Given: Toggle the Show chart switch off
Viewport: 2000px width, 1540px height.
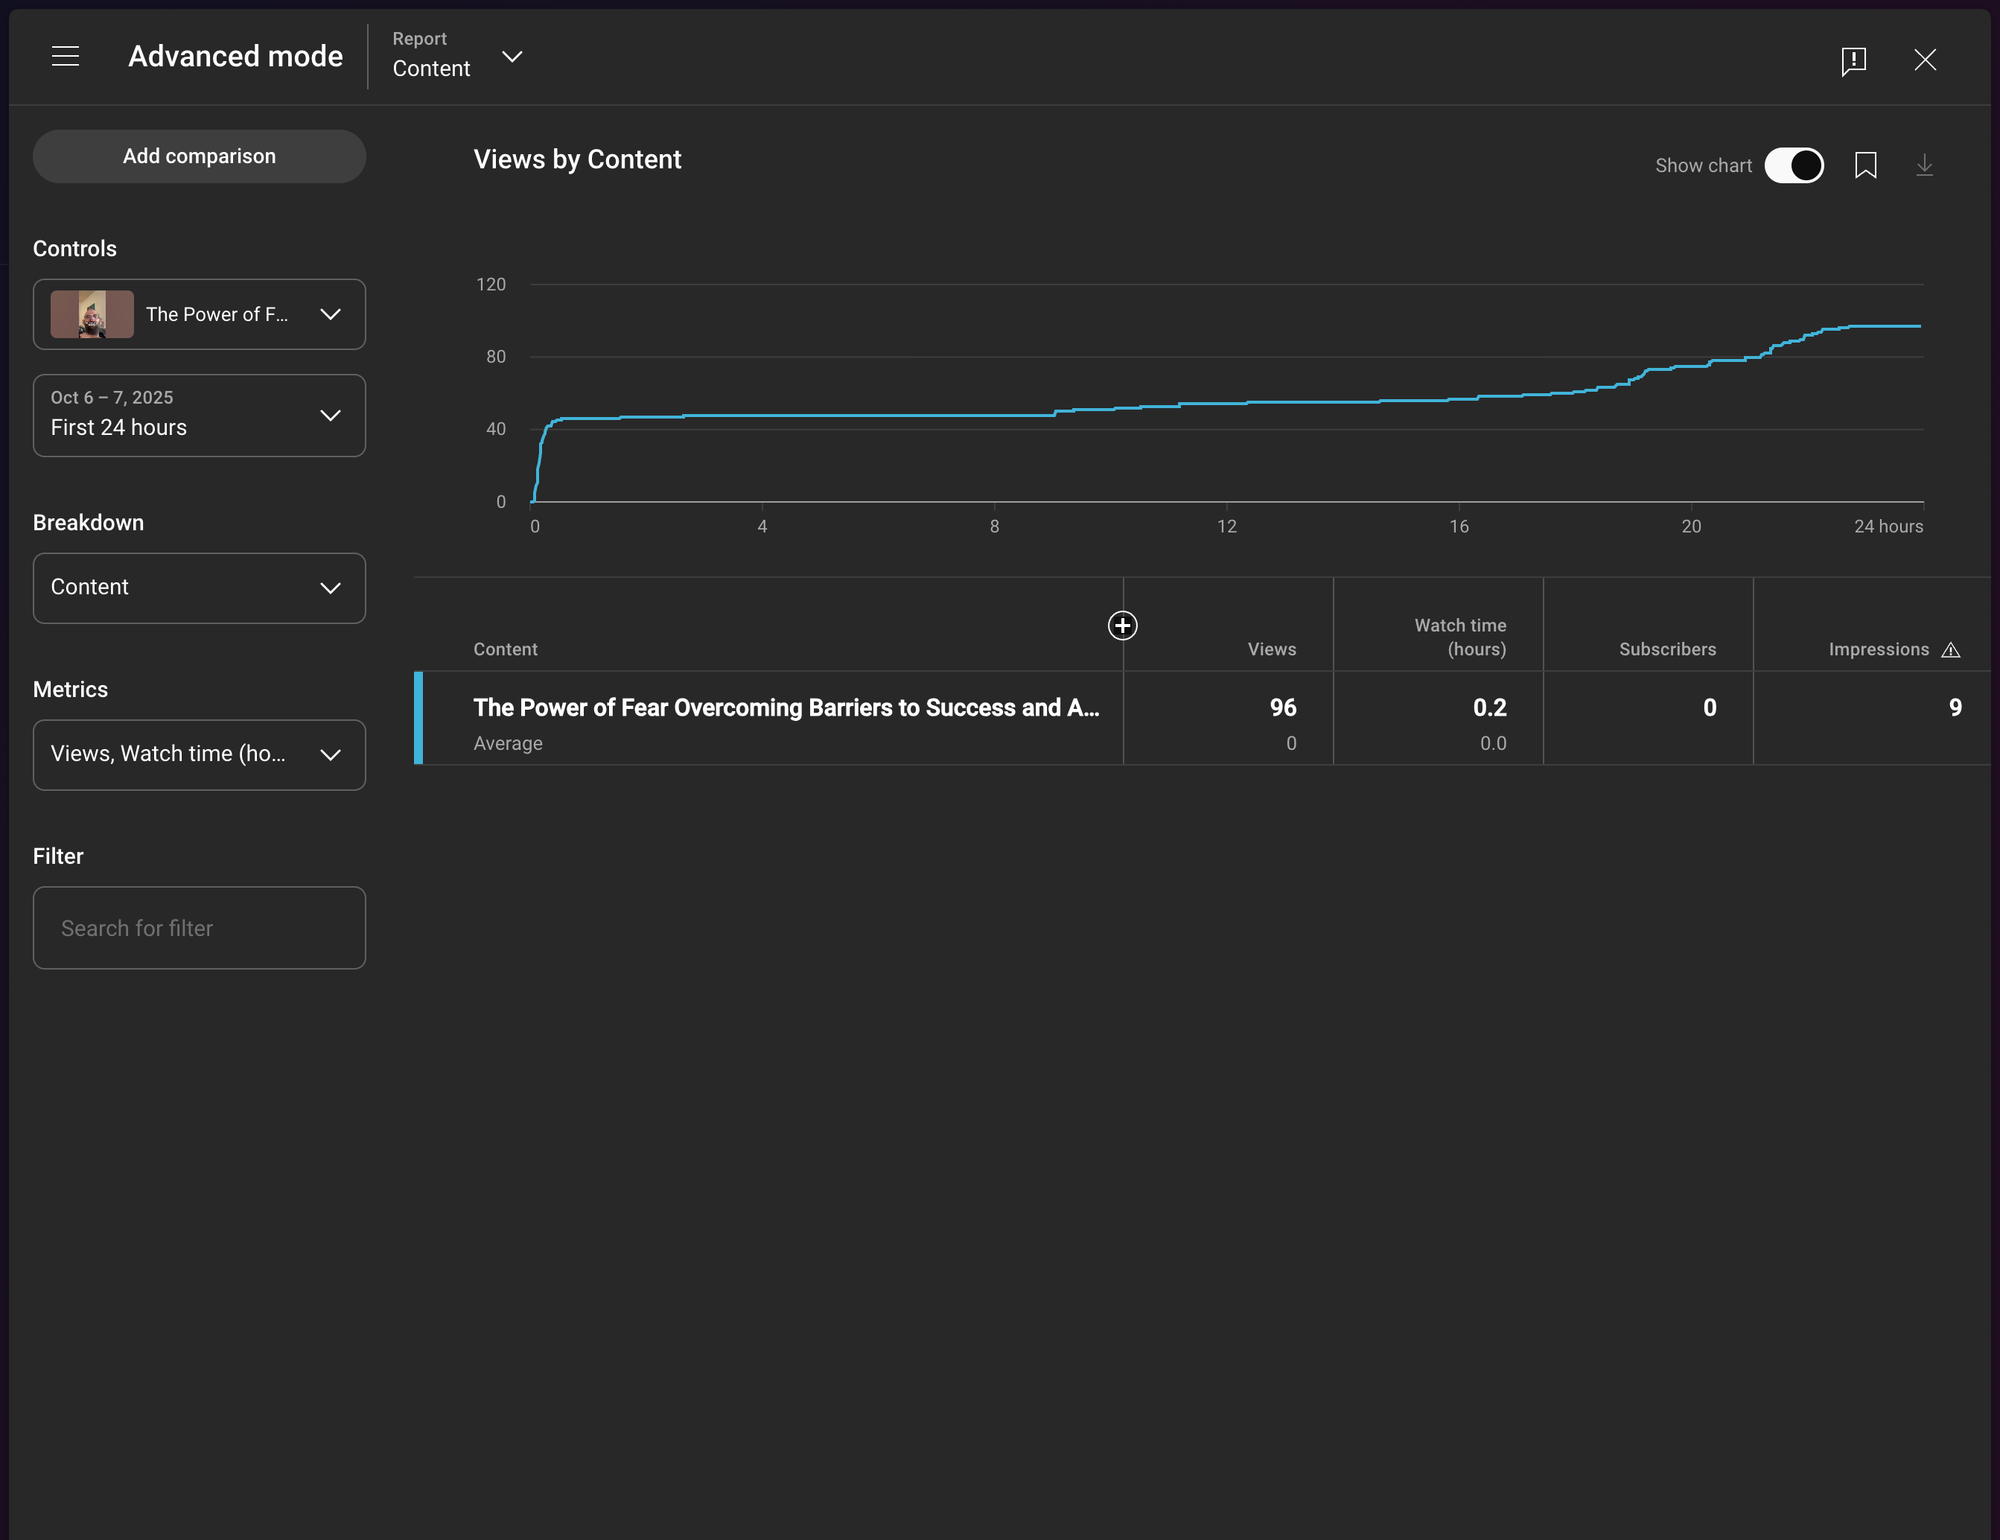Looking at the screenshot, I should click(x=1793, y=165).
